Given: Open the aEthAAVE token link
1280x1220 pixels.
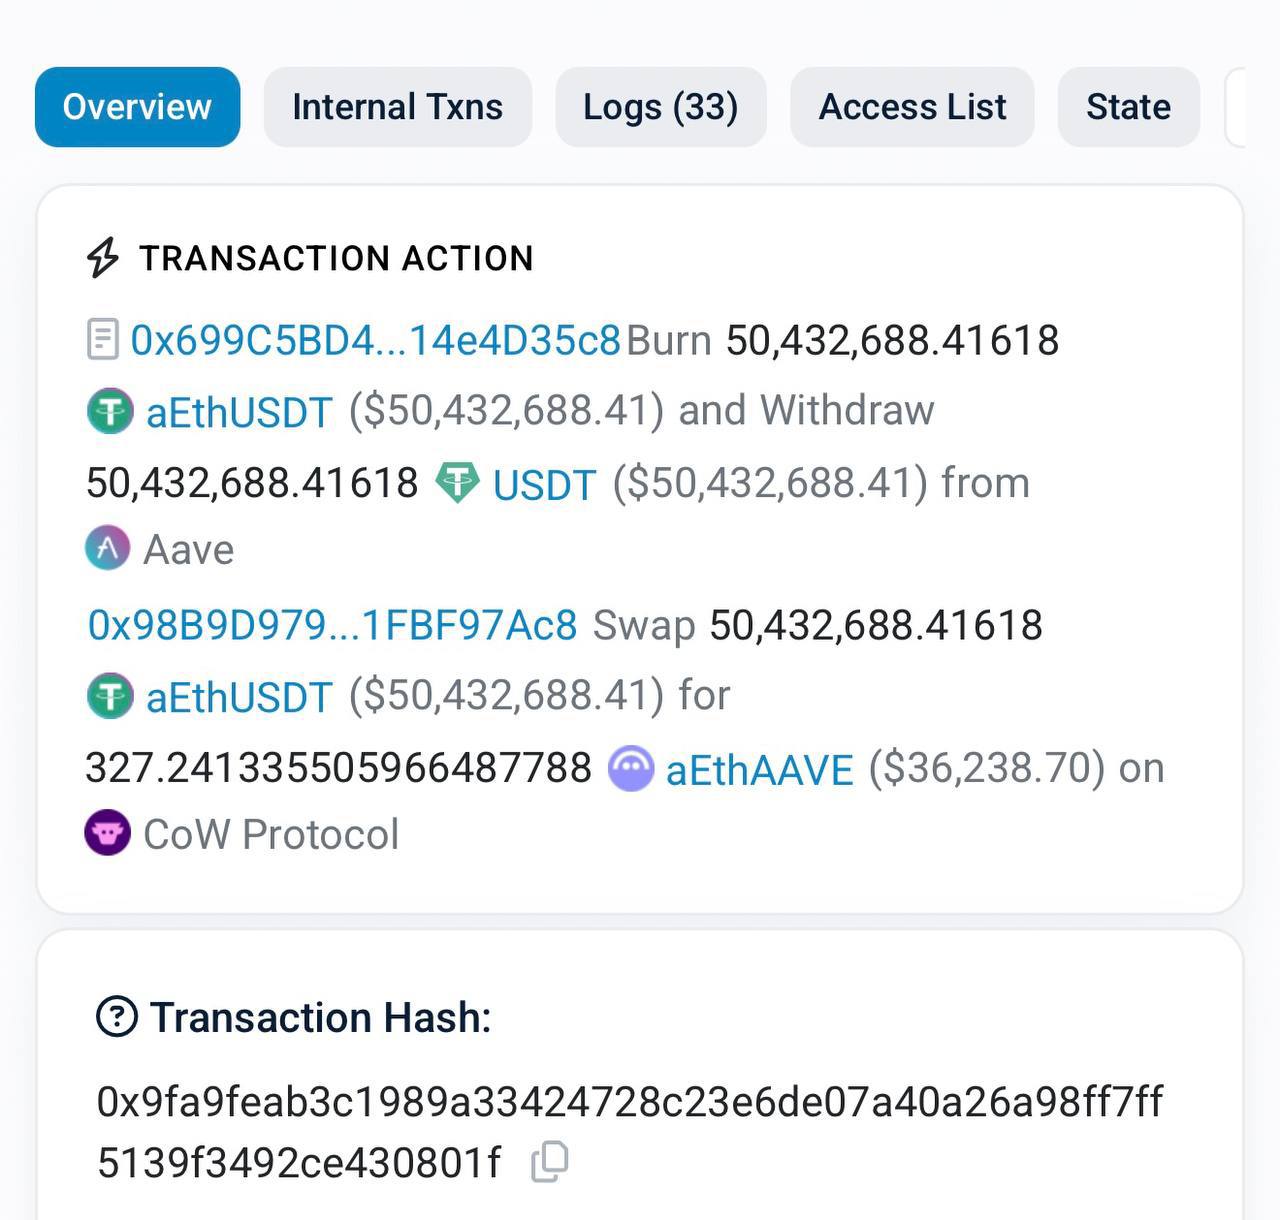Looking at the screenshot, I should [x=759, y=770].
